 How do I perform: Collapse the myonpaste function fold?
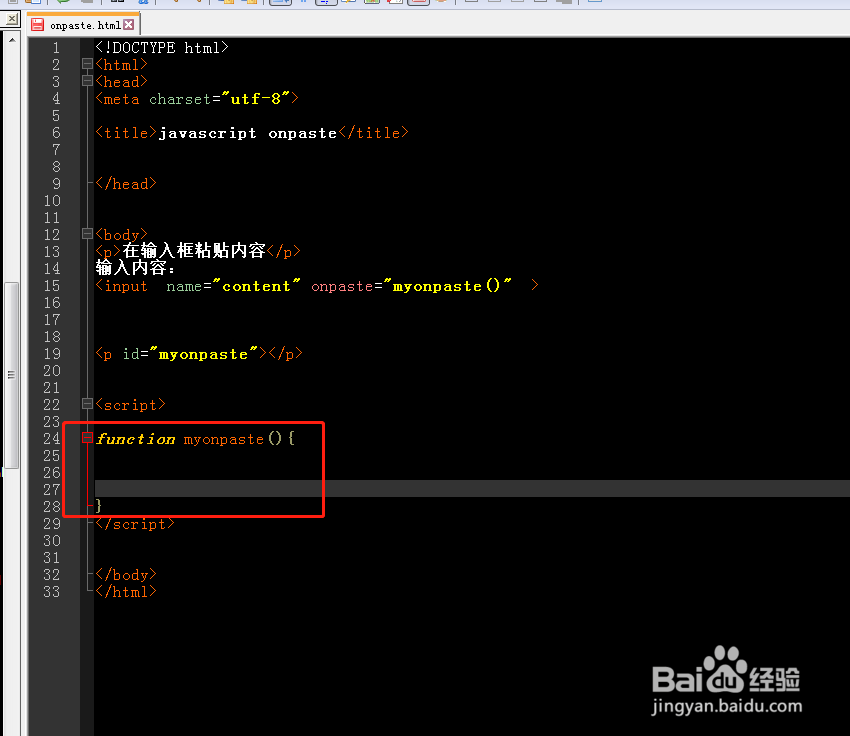86,437
